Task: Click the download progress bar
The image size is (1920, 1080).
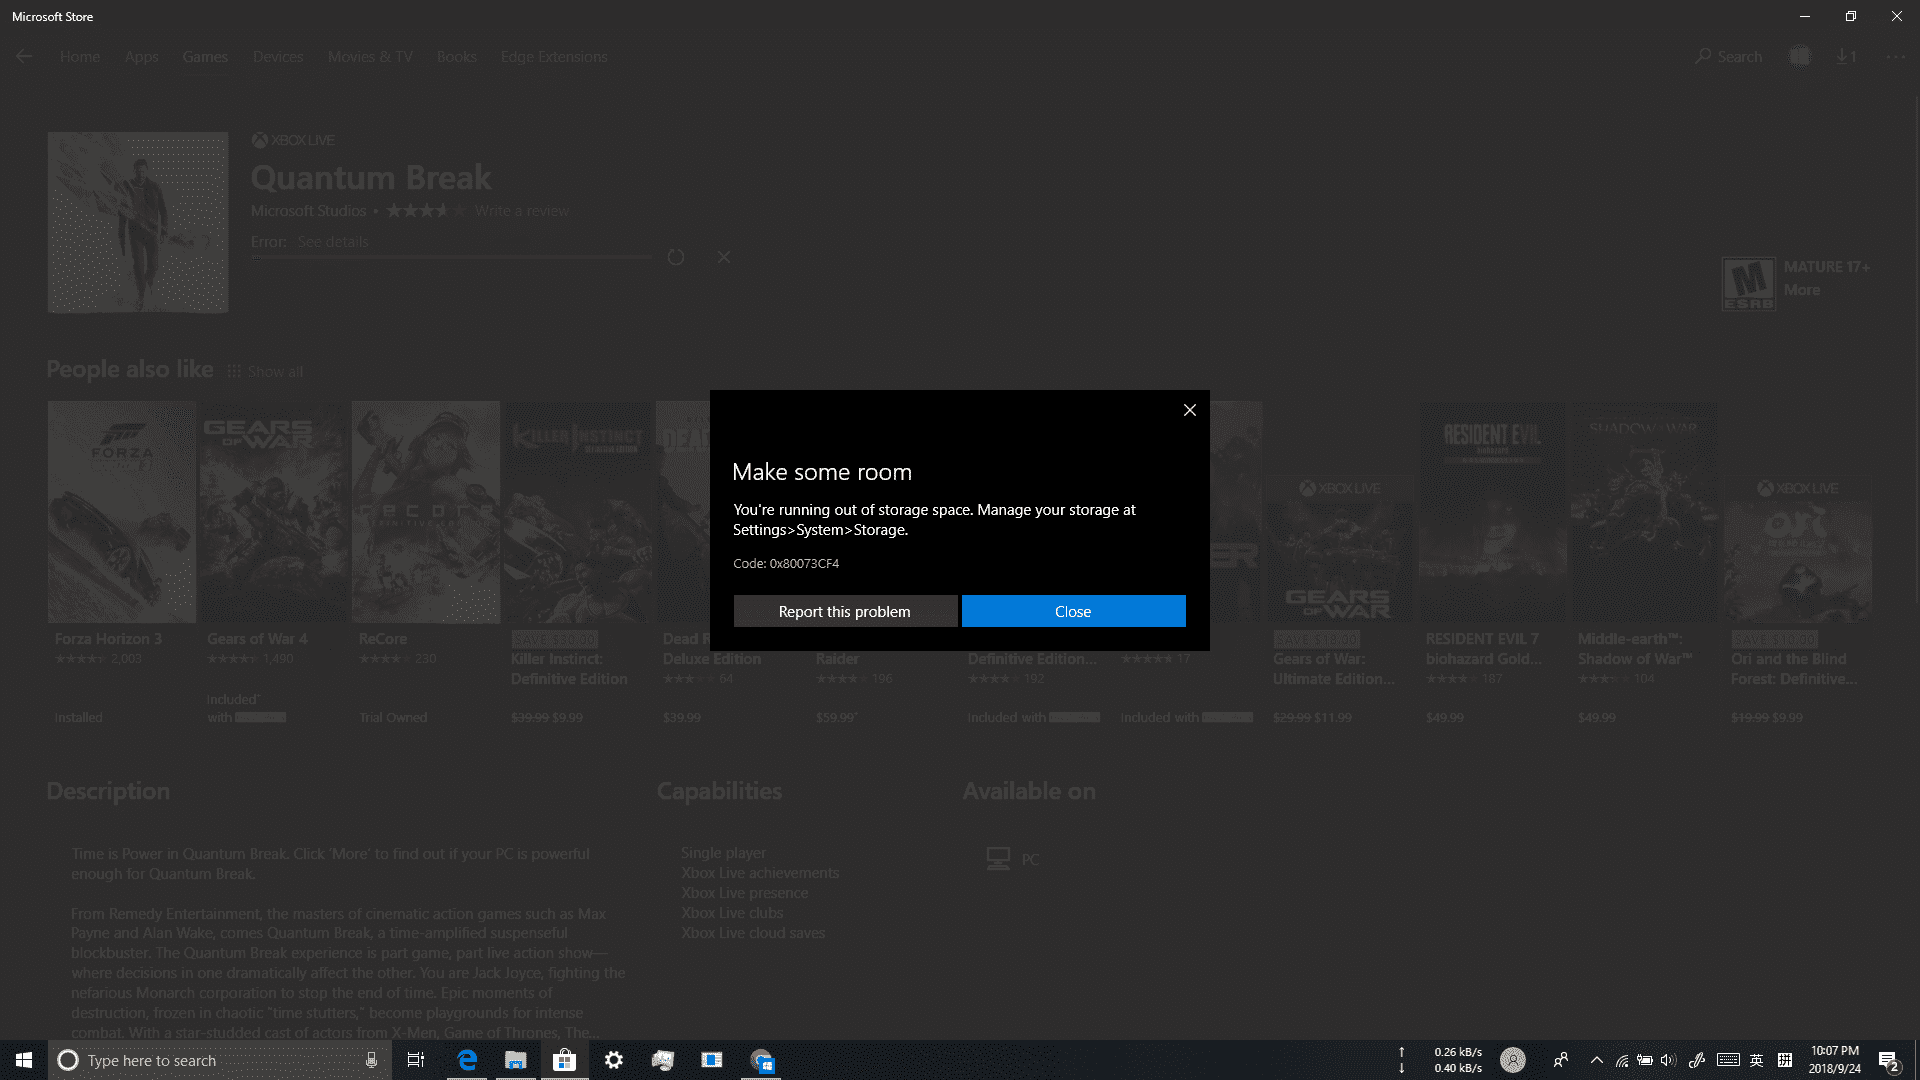Action: click(451, 258)
